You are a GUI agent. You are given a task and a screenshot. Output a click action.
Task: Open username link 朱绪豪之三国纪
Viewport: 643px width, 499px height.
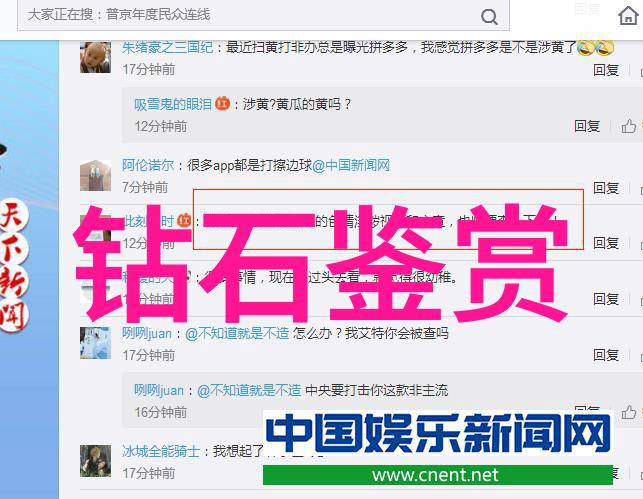coord(167,48)
